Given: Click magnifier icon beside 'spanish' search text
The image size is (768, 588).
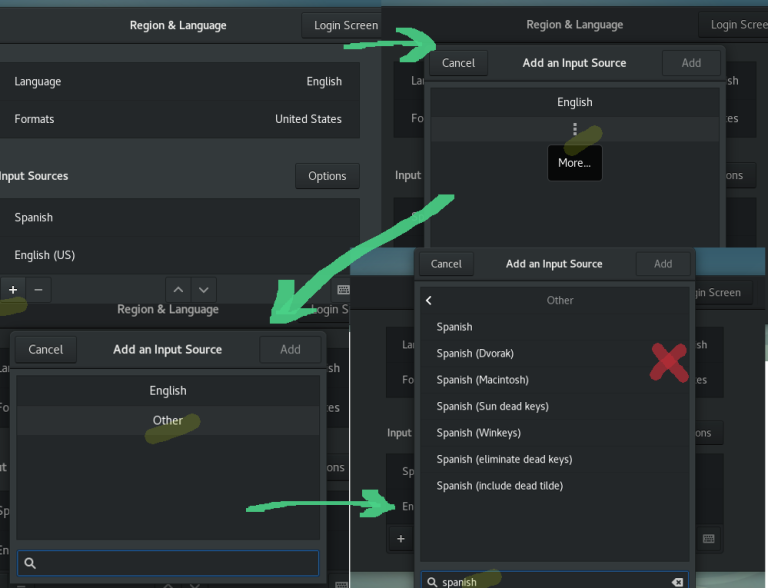Looking at the screenshot, I should (432, 582).
